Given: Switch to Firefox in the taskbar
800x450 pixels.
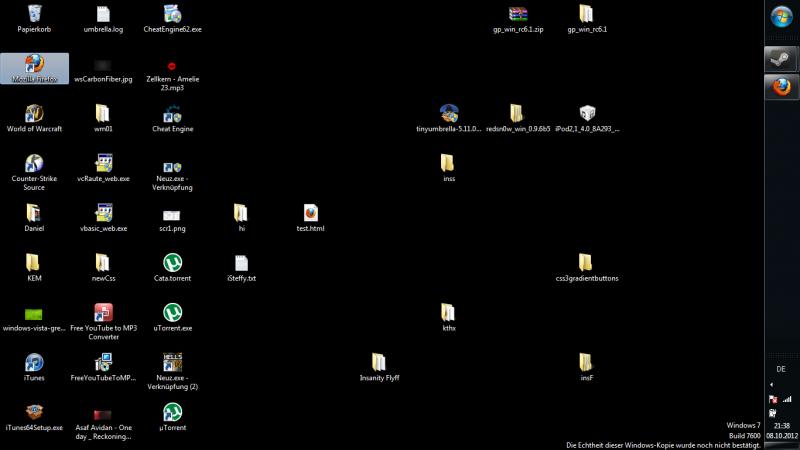Looking at the screenshot, I should pyautogui.click(x=780, y=87).
